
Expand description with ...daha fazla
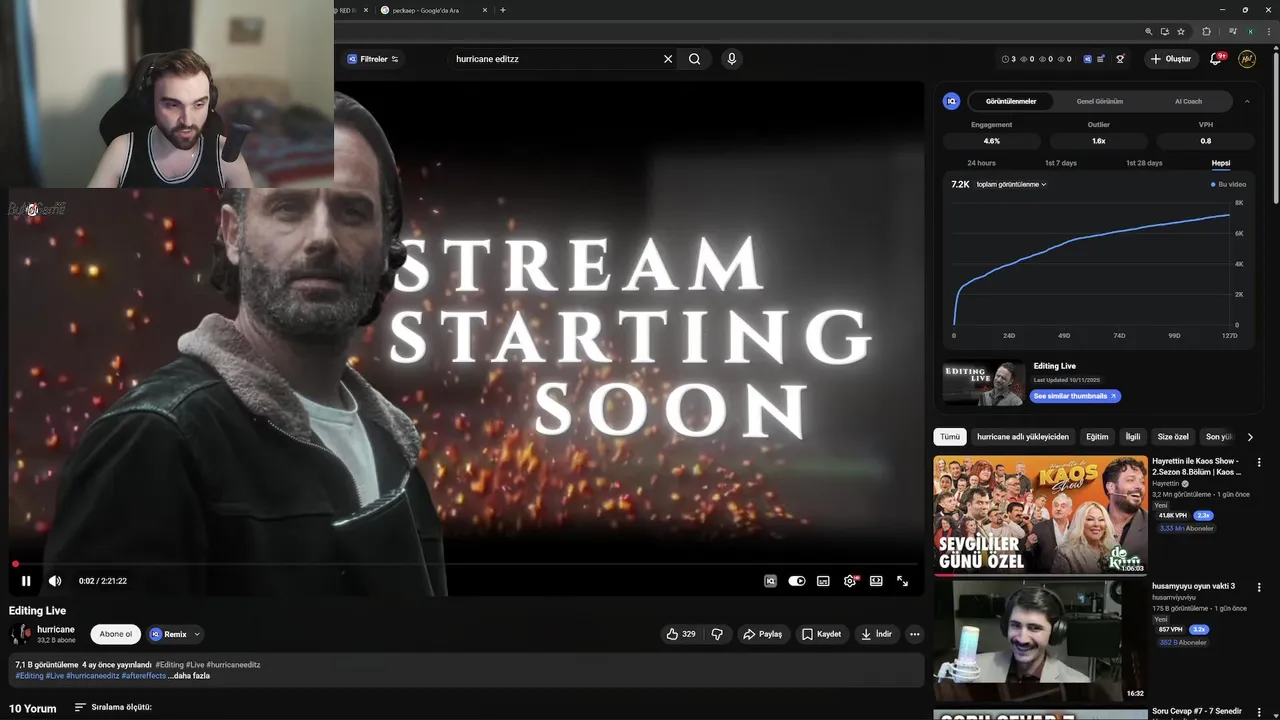coord(189,676)
